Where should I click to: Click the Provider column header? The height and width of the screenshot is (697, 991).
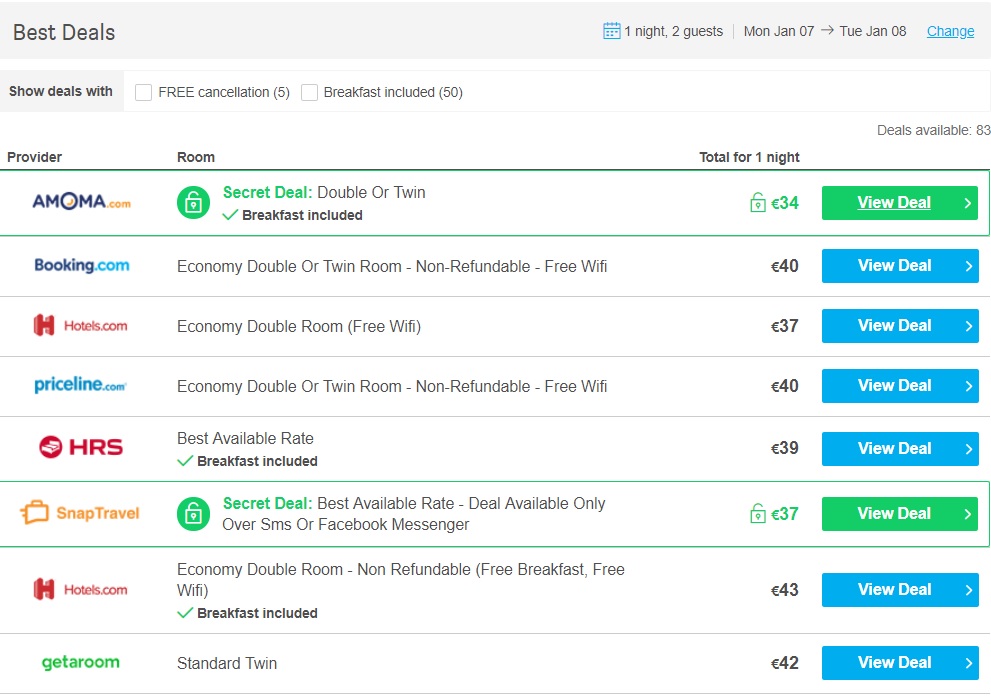pos(34,157)
